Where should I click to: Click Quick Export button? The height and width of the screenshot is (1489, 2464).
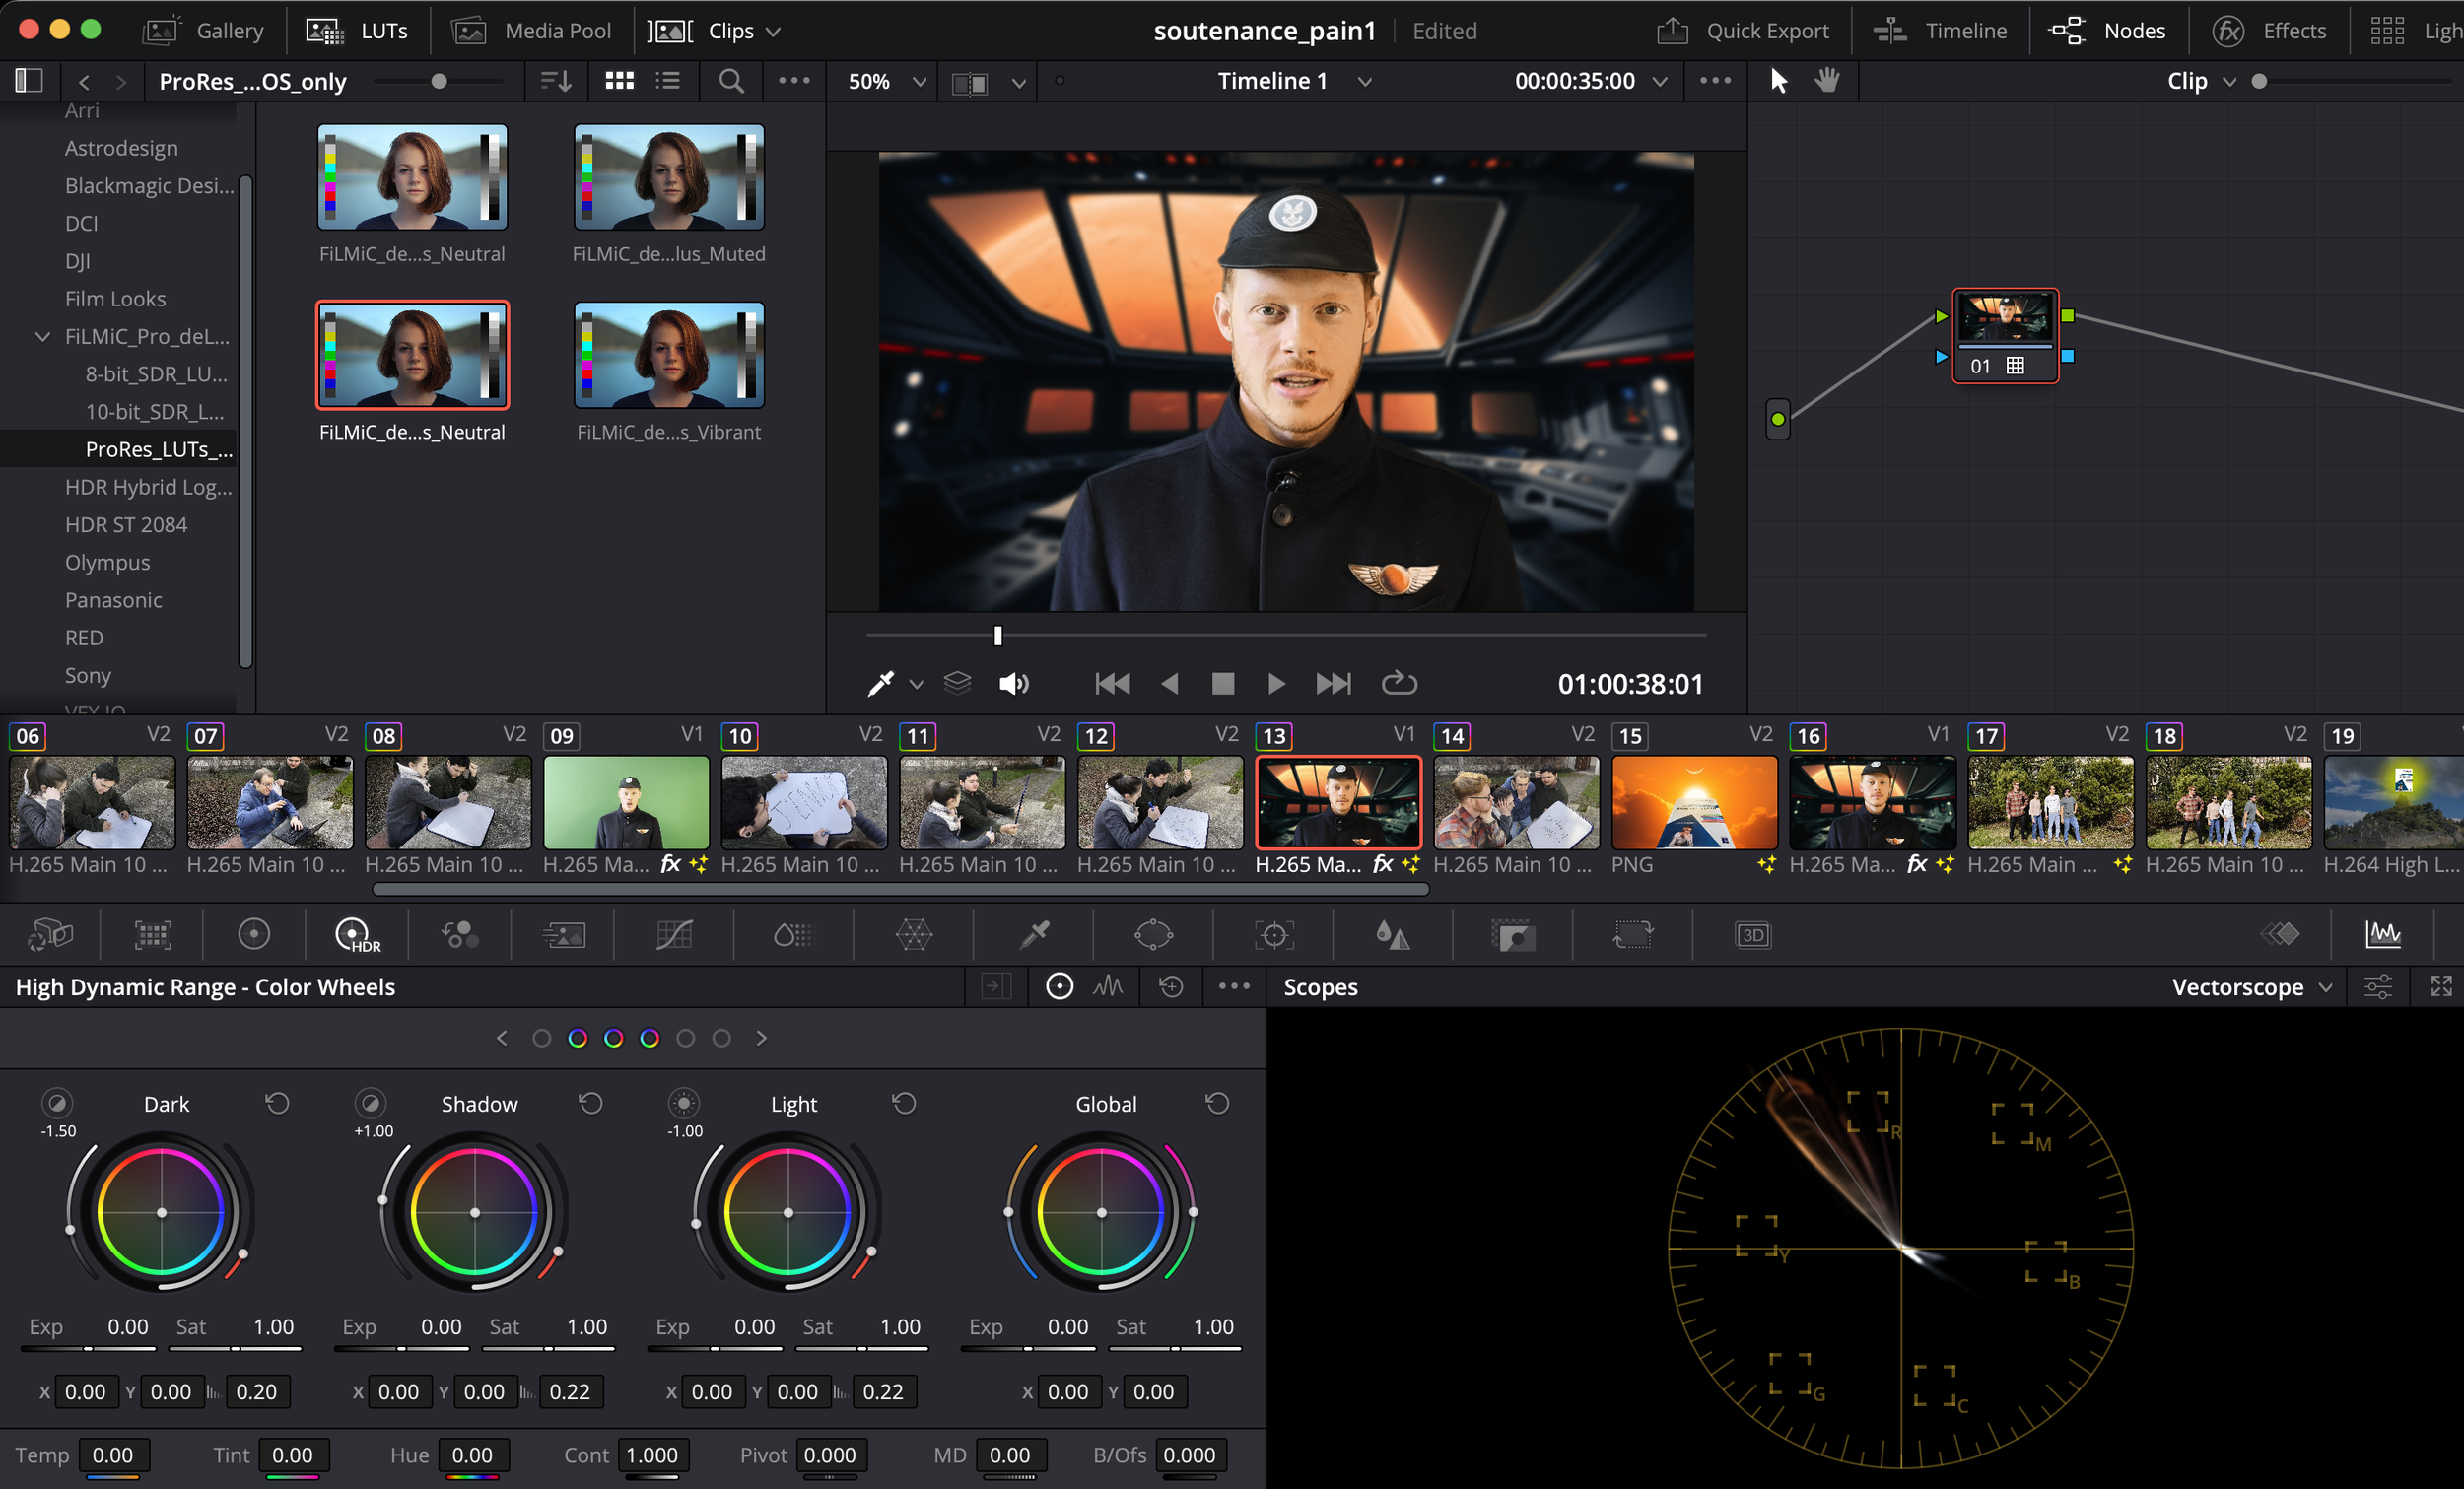pyautogui.click(x=1743, y=31)
